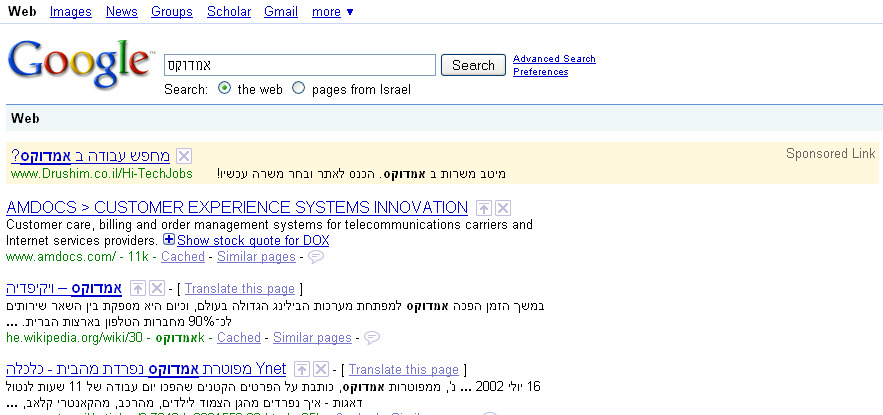Open the Advanced Search link
The height and width of the screenshot is (415, 883).
[554, 59]
